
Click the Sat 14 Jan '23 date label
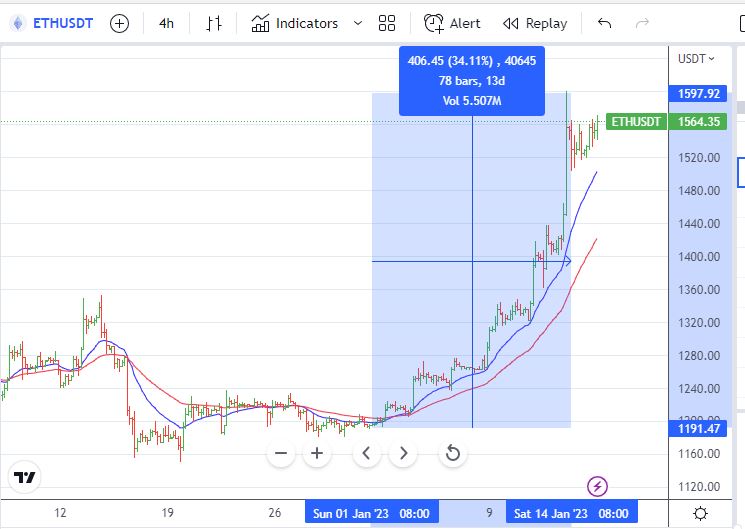click(x=572, y=514)
